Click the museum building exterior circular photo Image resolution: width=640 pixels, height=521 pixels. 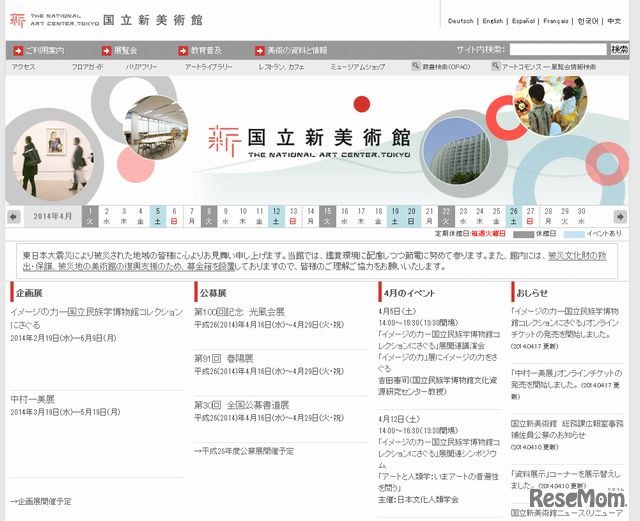456,151
